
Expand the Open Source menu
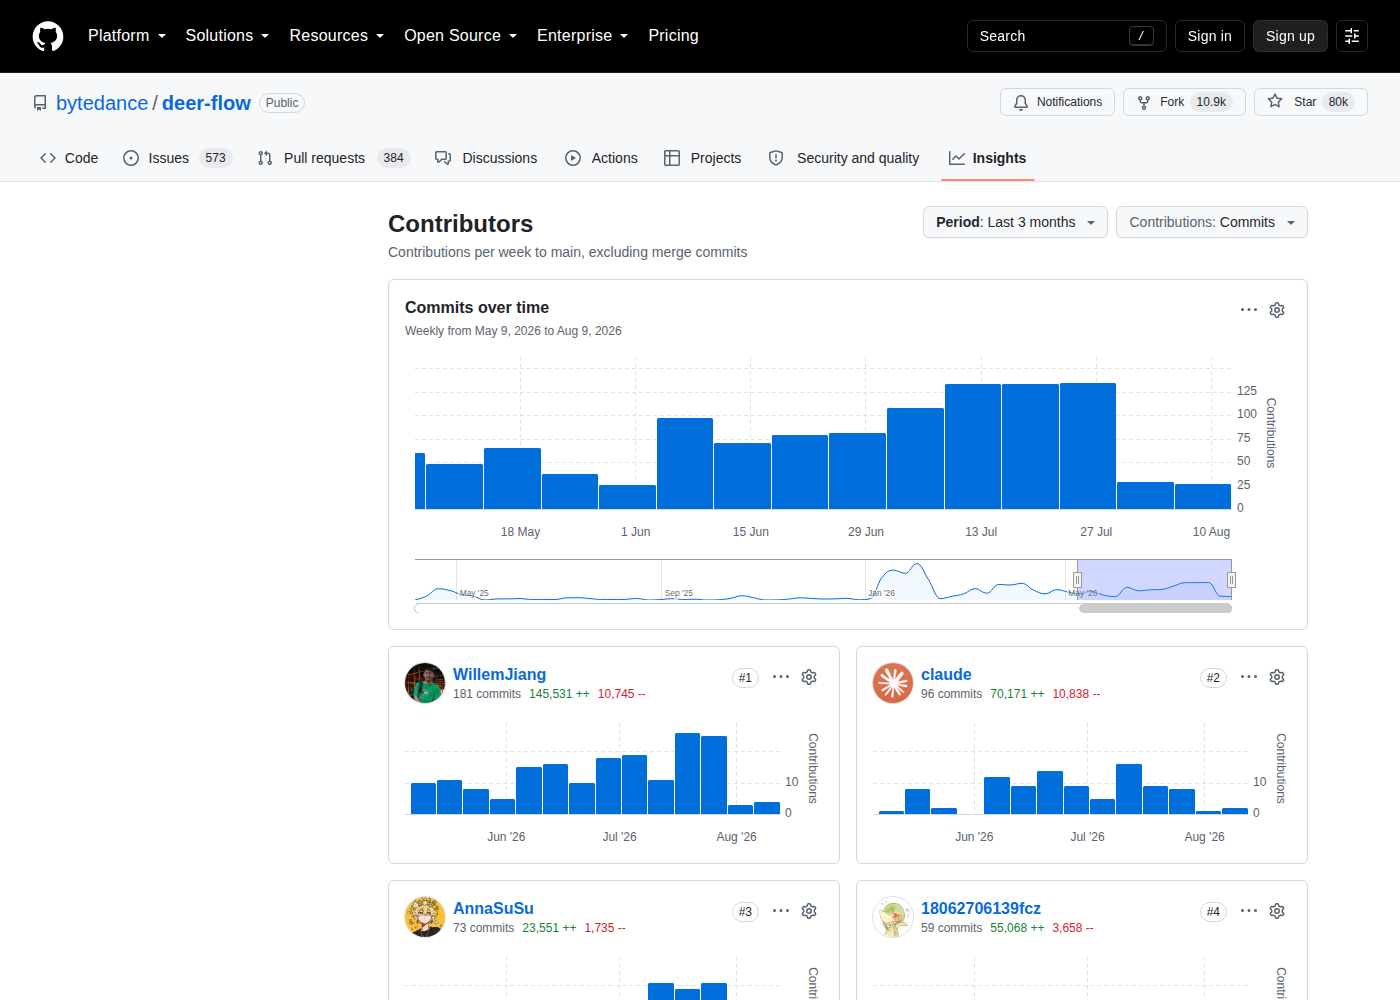pyautogui.click(x=461, y=36)
